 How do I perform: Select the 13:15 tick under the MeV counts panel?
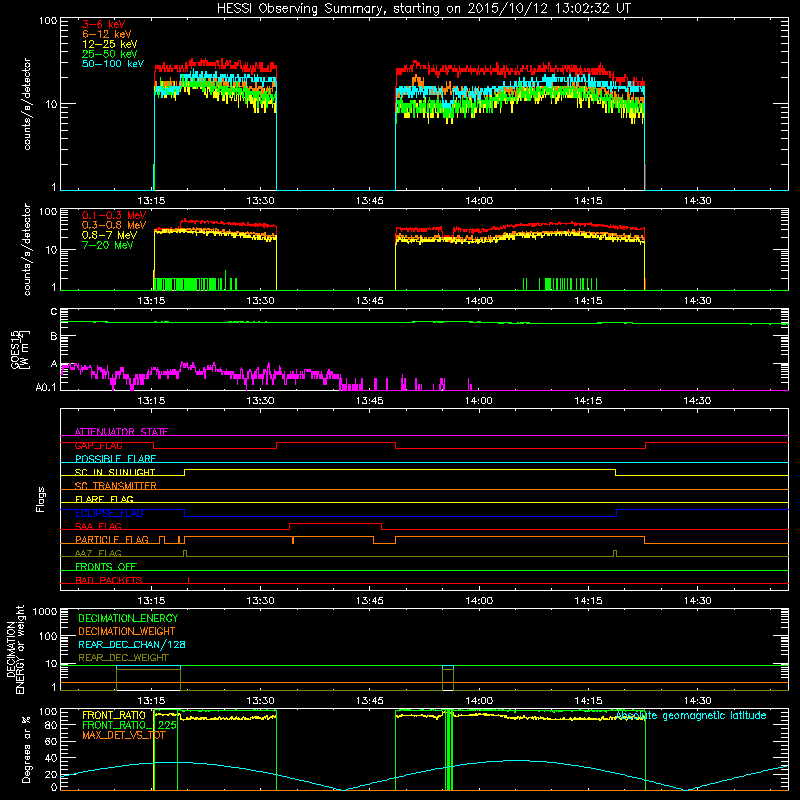coord(151,301)
